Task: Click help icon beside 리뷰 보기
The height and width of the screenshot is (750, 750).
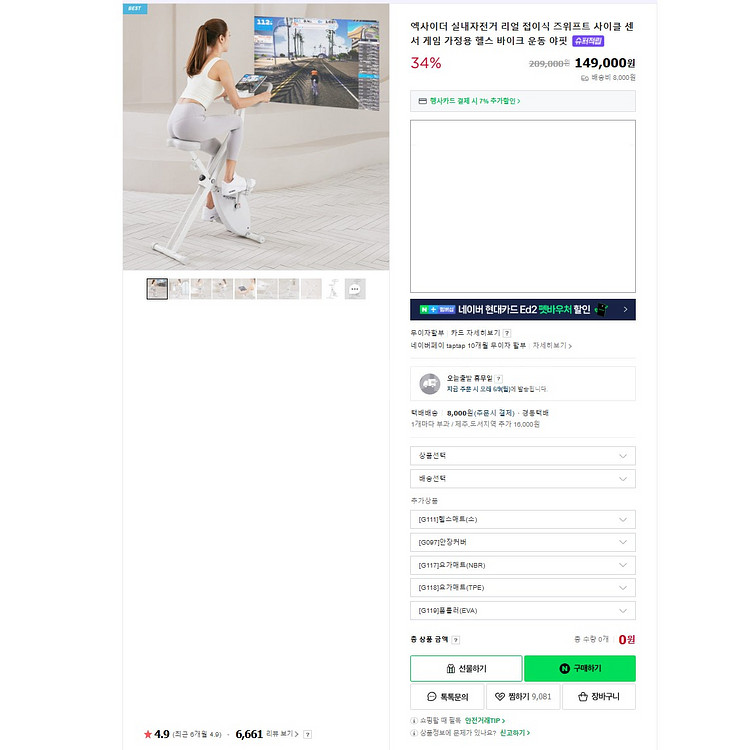Action: point(308,734)
